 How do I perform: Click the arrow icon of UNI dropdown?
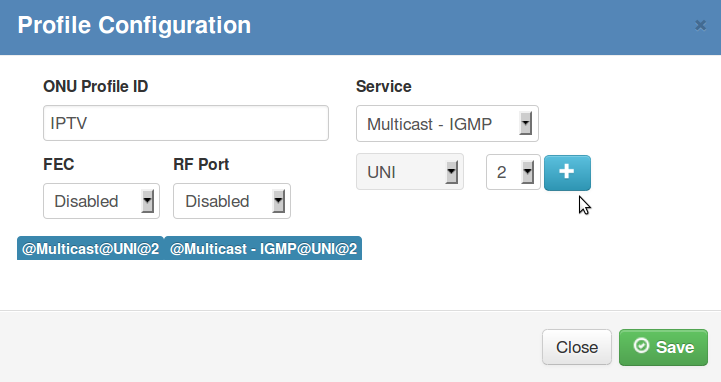tap(452, 172)
